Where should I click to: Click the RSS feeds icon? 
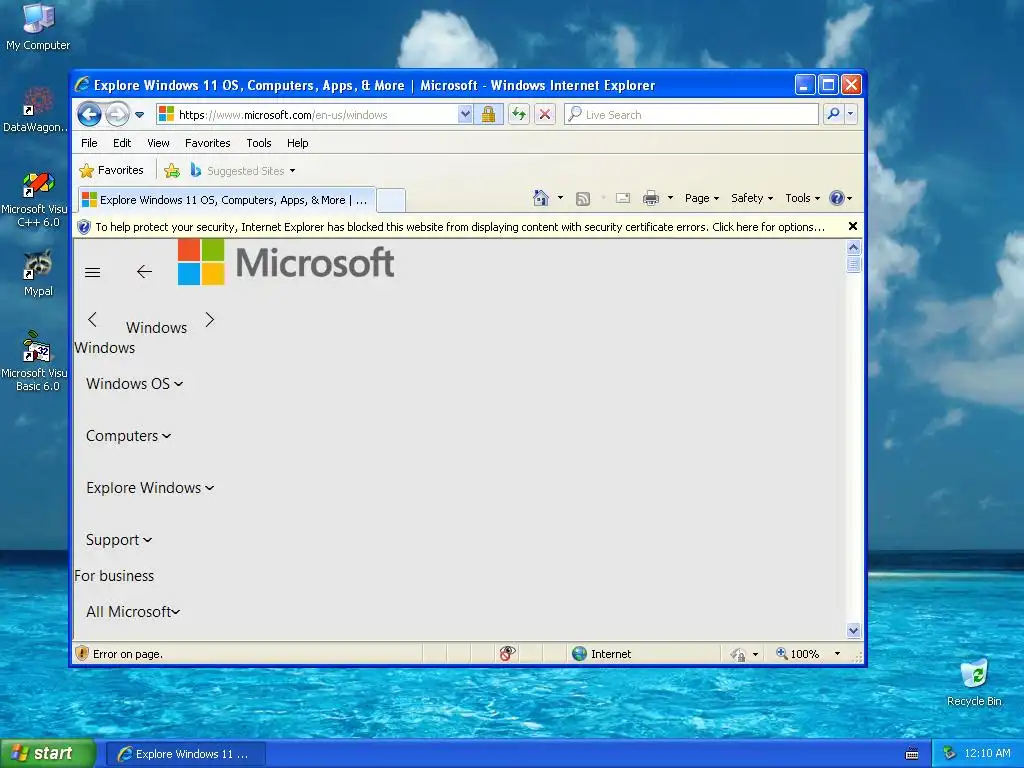[x=583, y=199]
